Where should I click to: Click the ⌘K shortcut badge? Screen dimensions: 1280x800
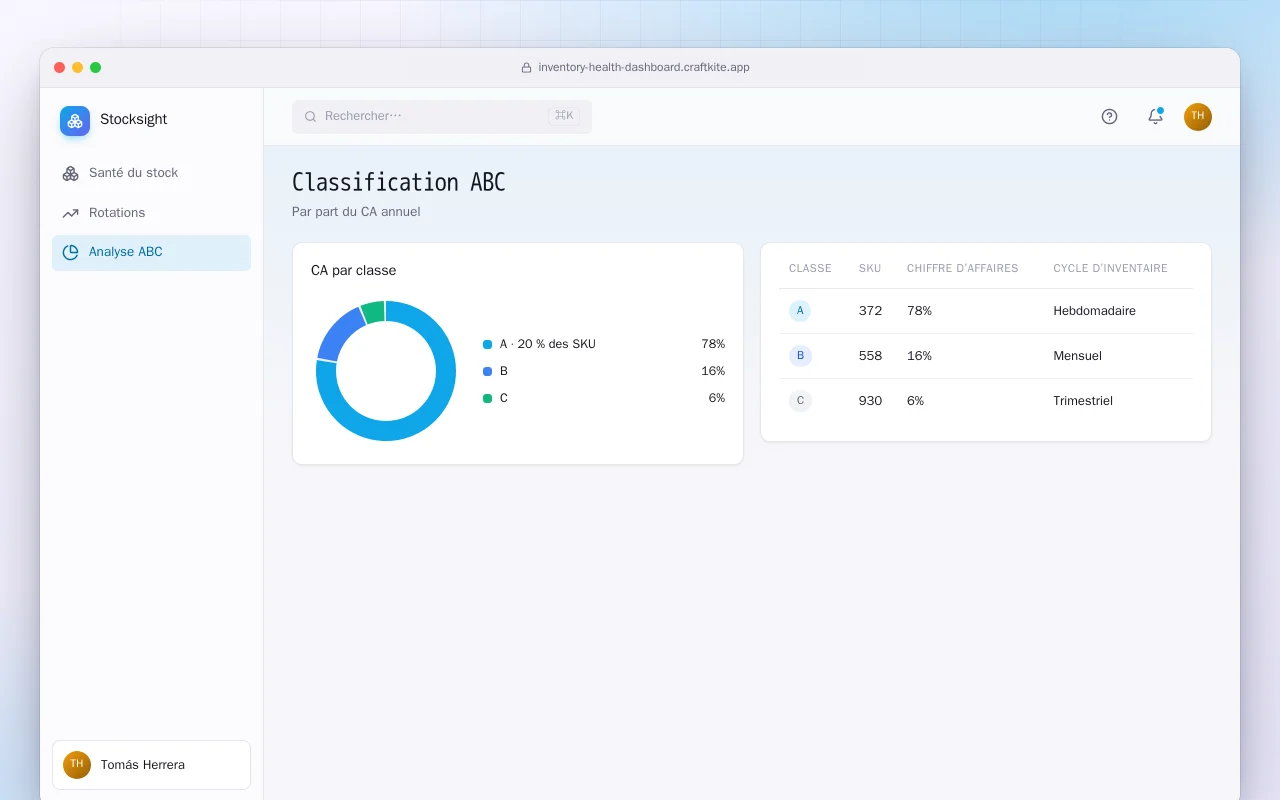click(x=564, y=116)
